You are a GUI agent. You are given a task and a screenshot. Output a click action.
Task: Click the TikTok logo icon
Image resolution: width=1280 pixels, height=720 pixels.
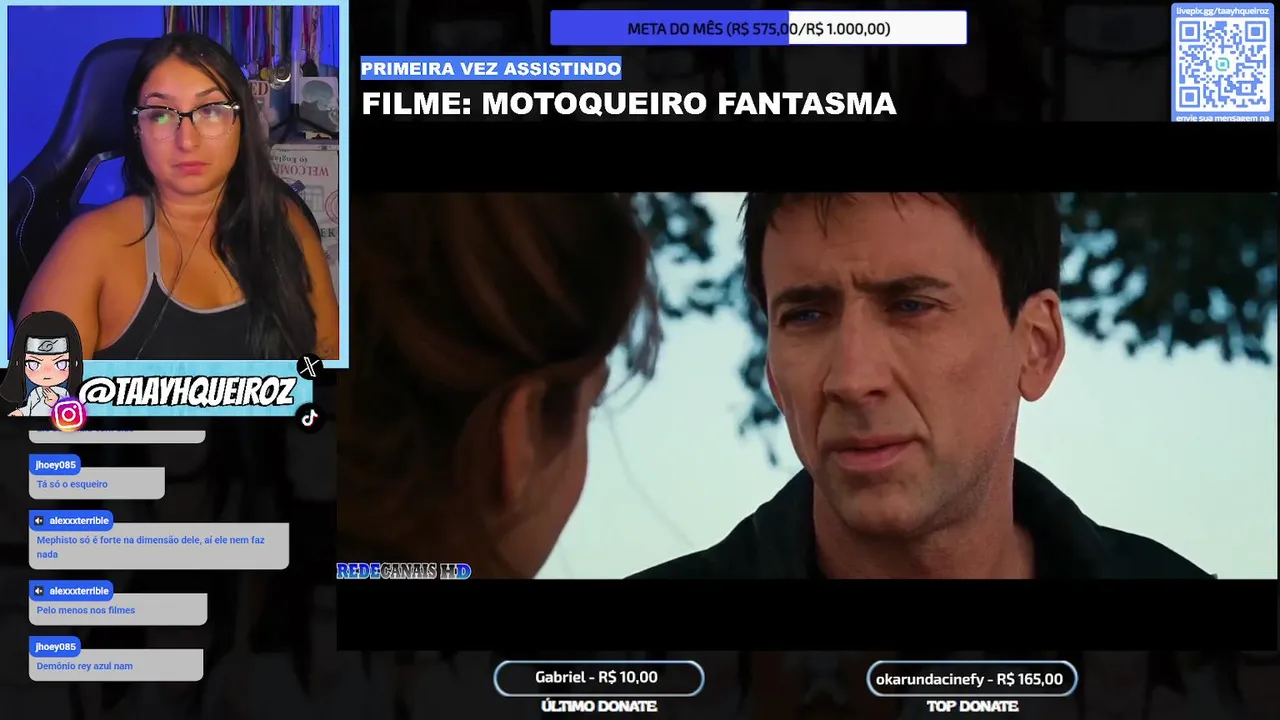click(309, 418)
